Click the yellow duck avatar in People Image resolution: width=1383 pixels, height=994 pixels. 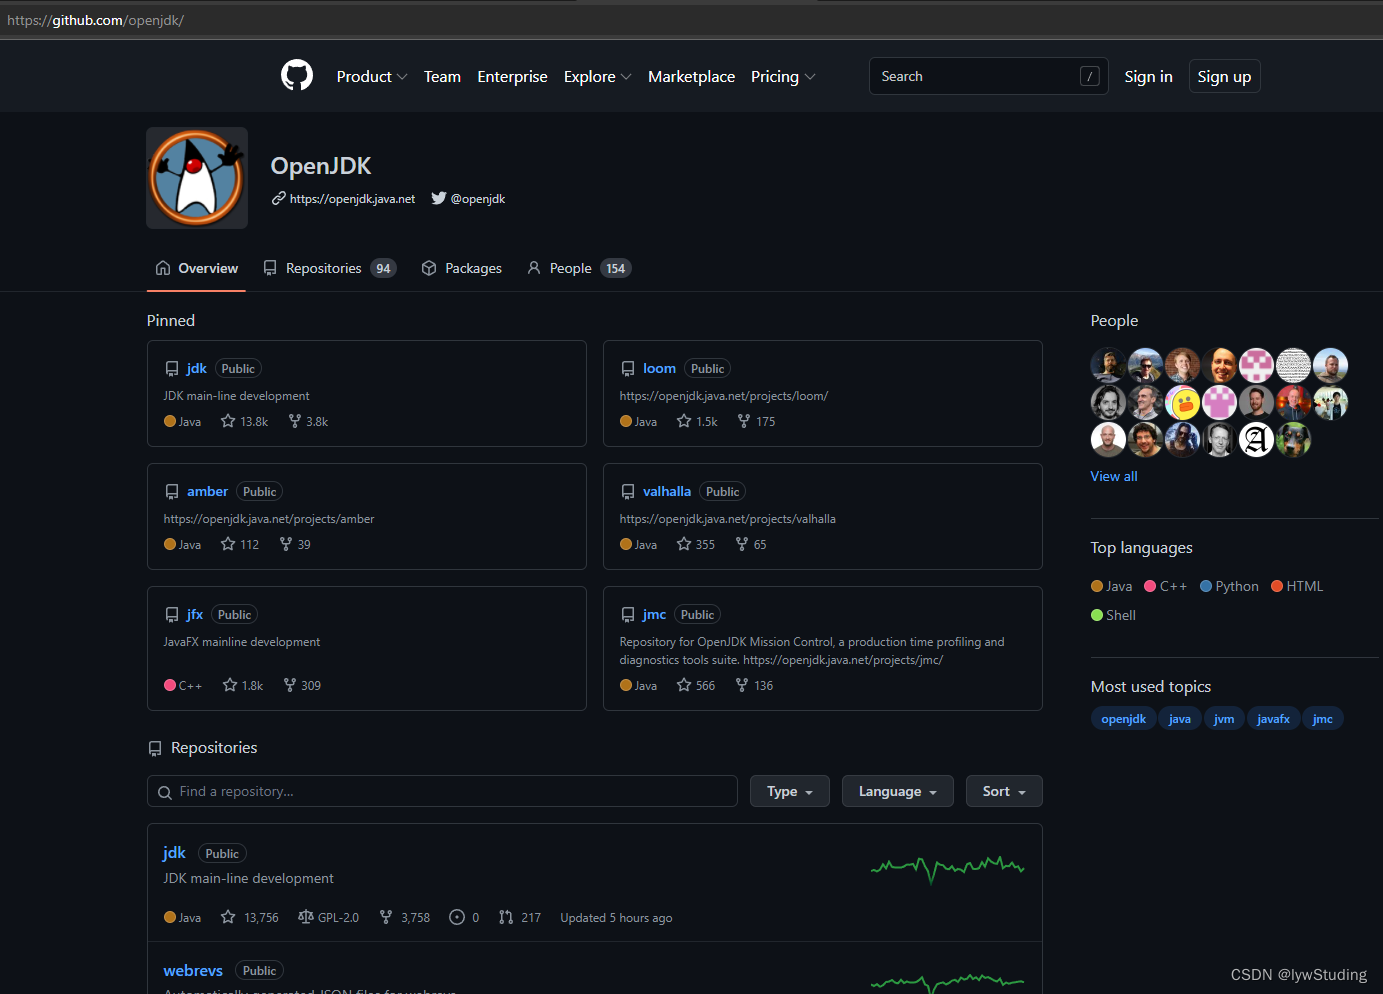coord(1182,402)
